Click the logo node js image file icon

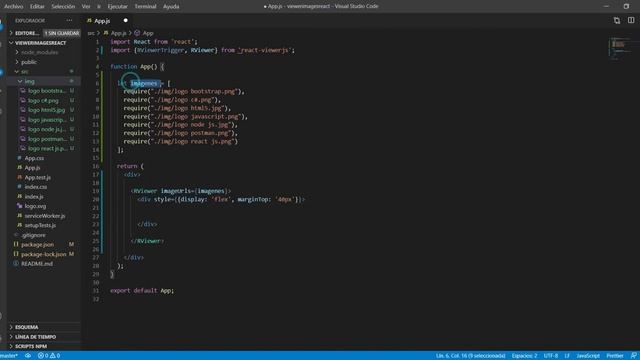[x=23, y=129]
